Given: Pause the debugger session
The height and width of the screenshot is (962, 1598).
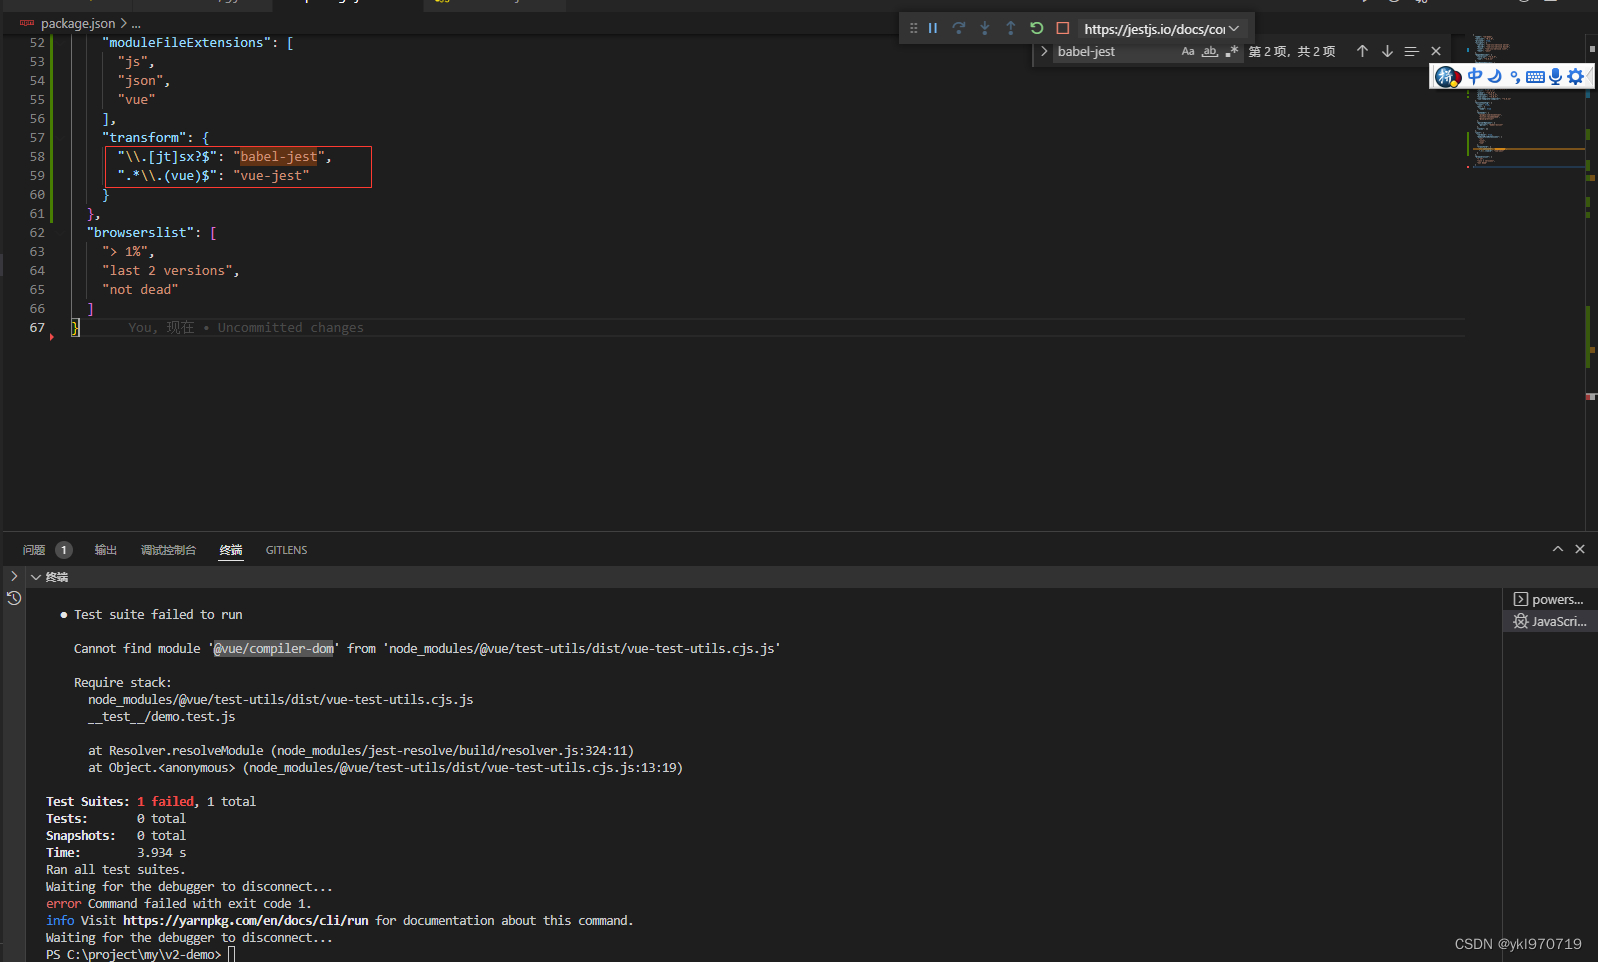Looking at the screenshot, I should pos(932,28).
